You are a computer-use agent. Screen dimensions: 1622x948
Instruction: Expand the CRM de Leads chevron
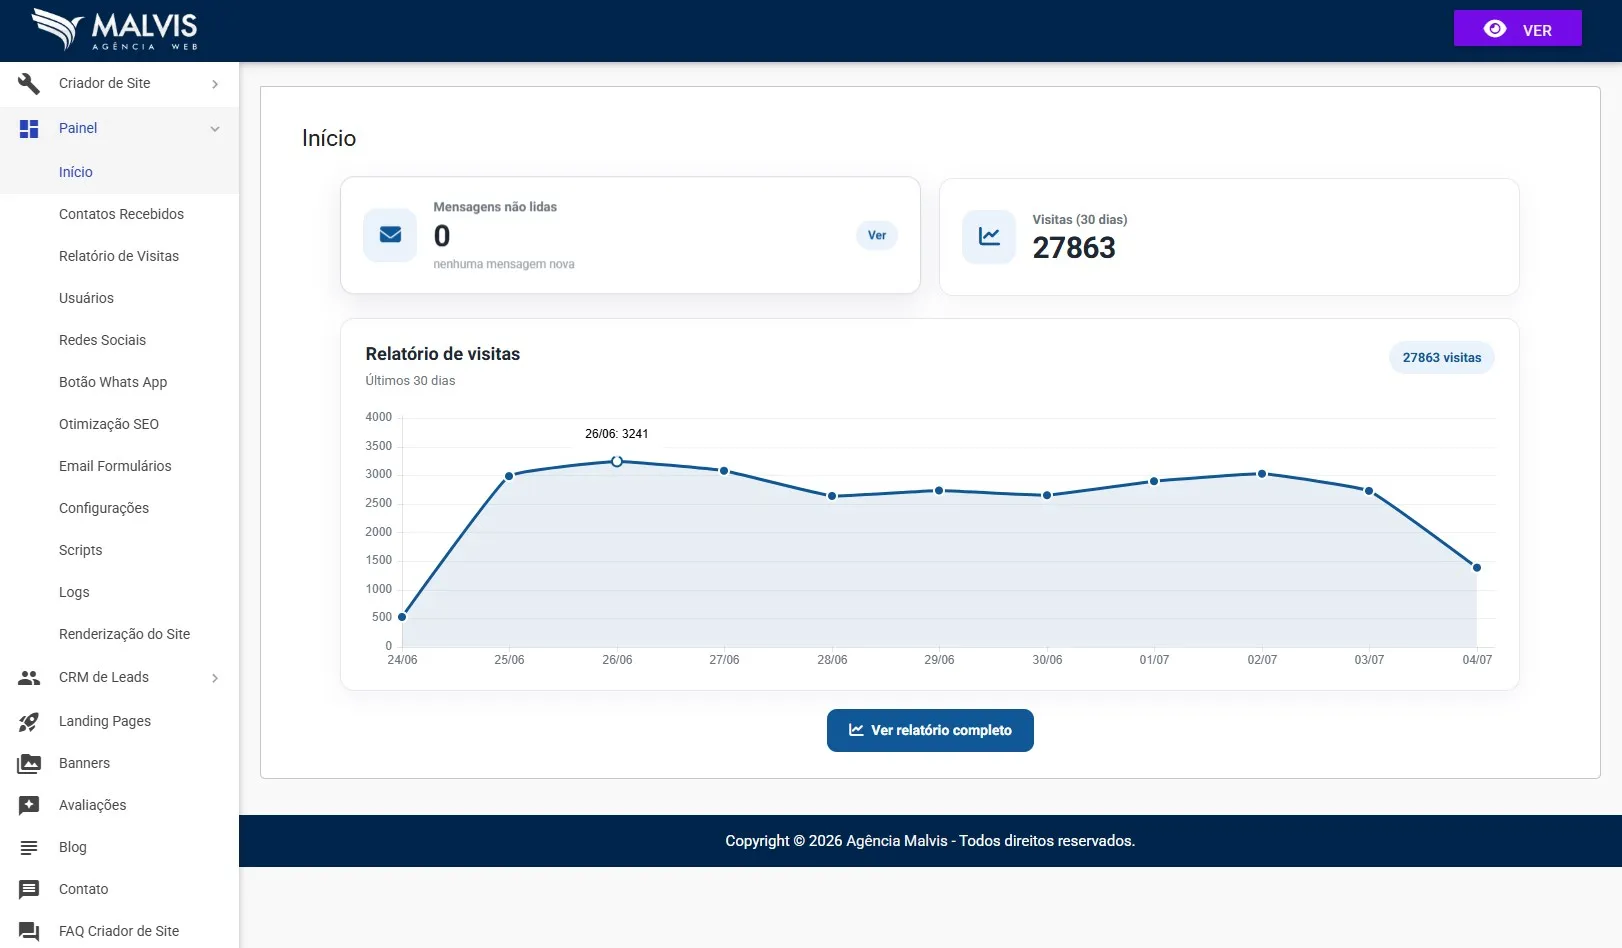(x=215, y=678)
